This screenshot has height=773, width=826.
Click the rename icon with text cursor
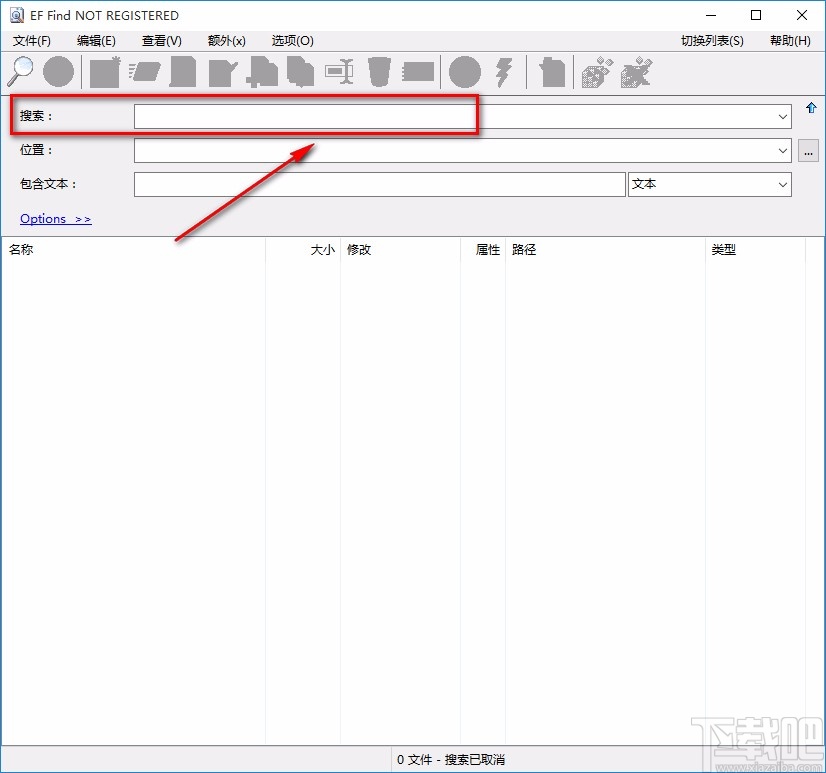tap(340, 72)
